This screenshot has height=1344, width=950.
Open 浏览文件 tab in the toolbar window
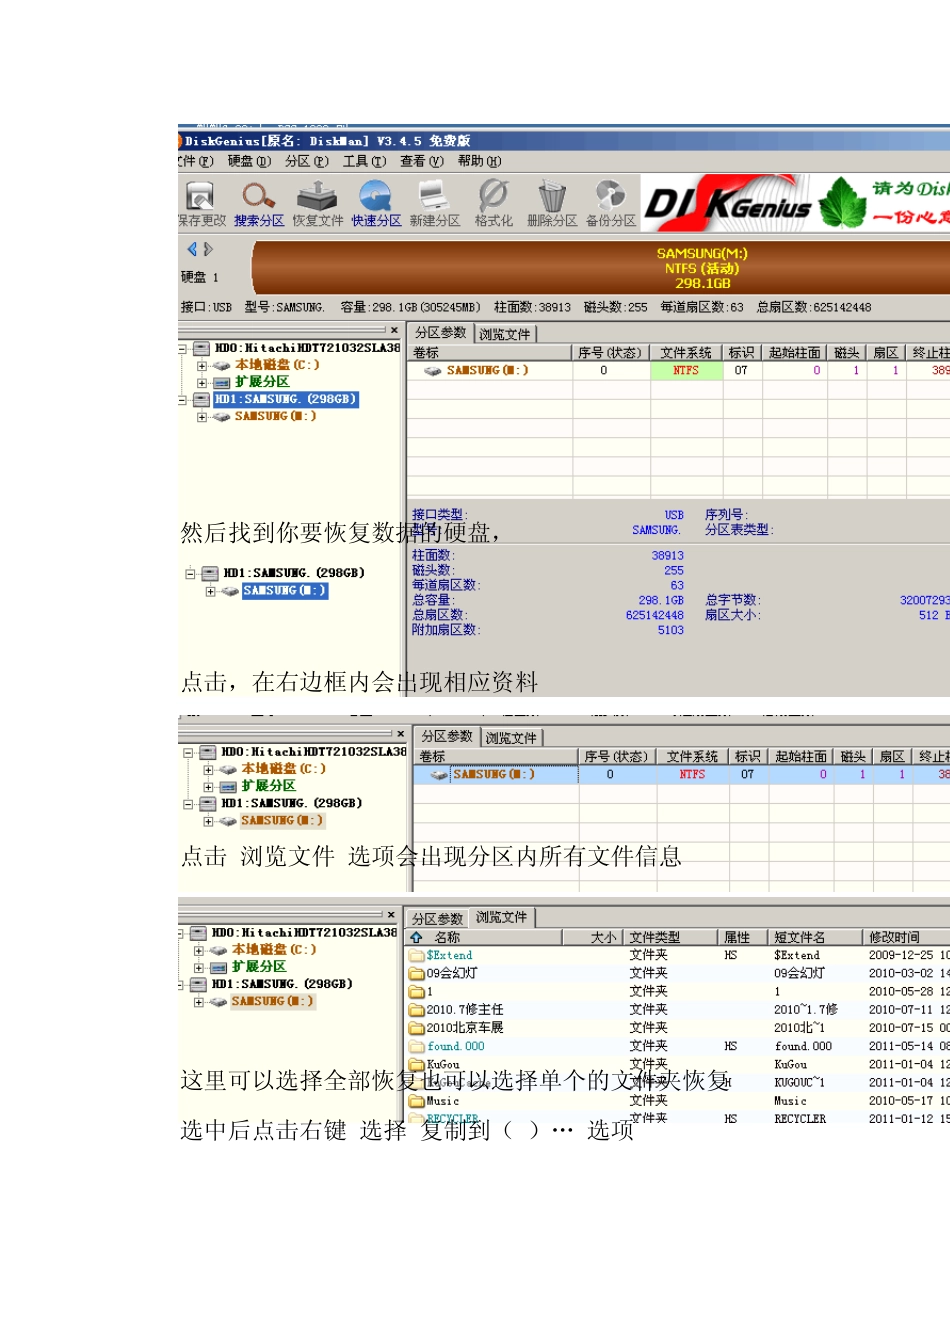click(505, 334)
